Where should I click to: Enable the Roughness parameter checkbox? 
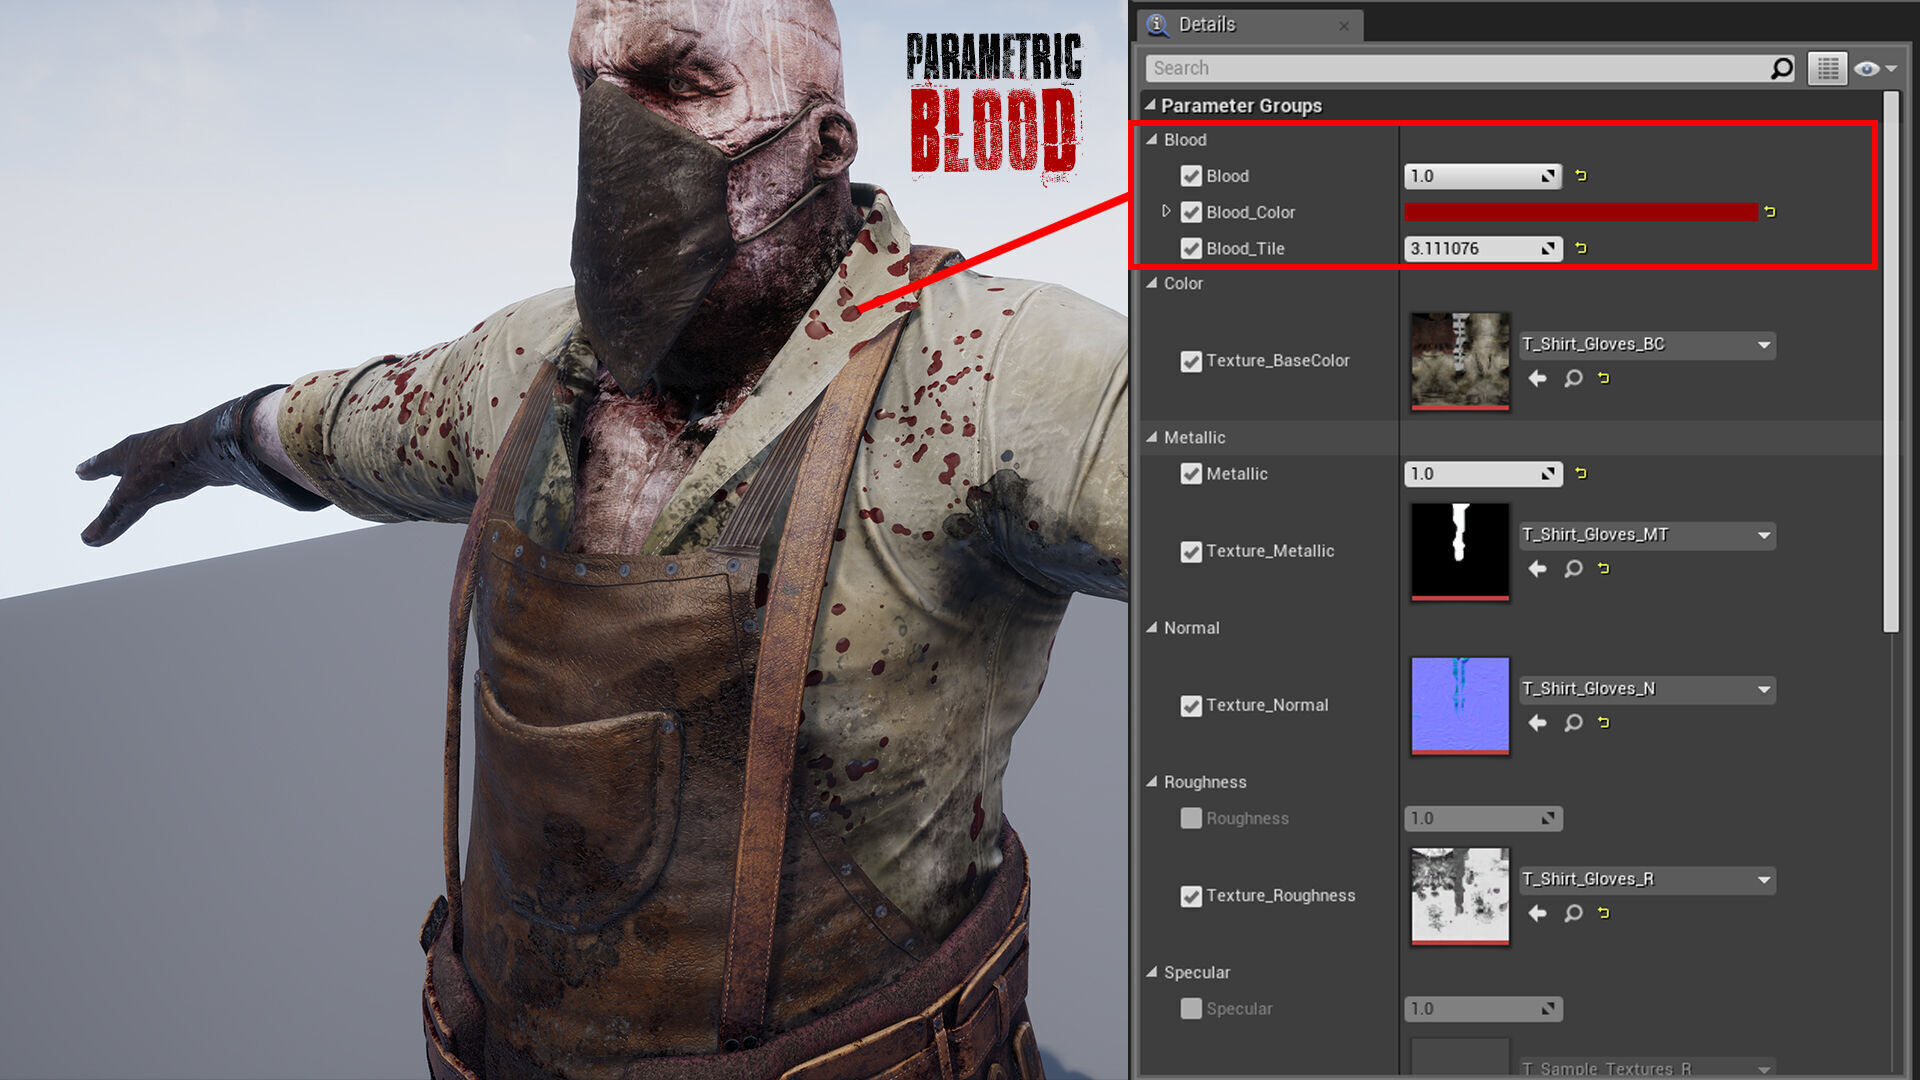tap(1191, 818)
